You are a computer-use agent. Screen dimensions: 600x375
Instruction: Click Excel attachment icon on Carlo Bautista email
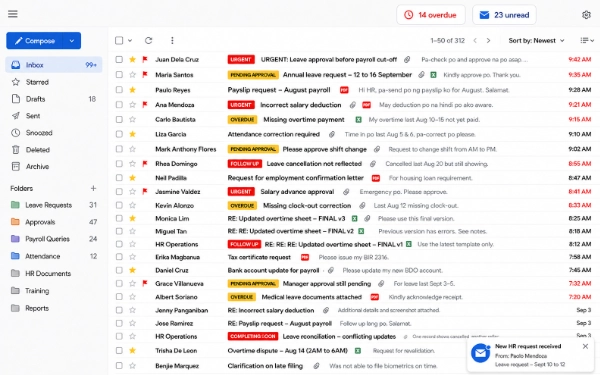click(x=358, y=120)
